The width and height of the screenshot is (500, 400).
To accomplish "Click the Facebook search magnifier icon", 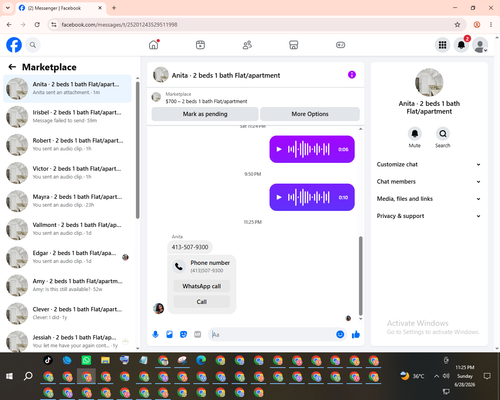I will pyautogui.click(x=33, y=45).
